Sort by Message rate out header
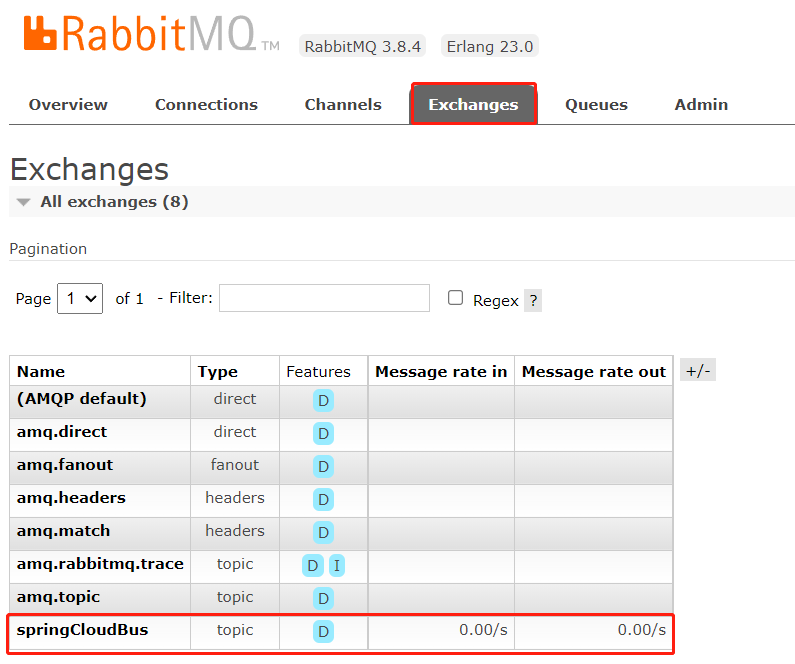 (594, 372)
